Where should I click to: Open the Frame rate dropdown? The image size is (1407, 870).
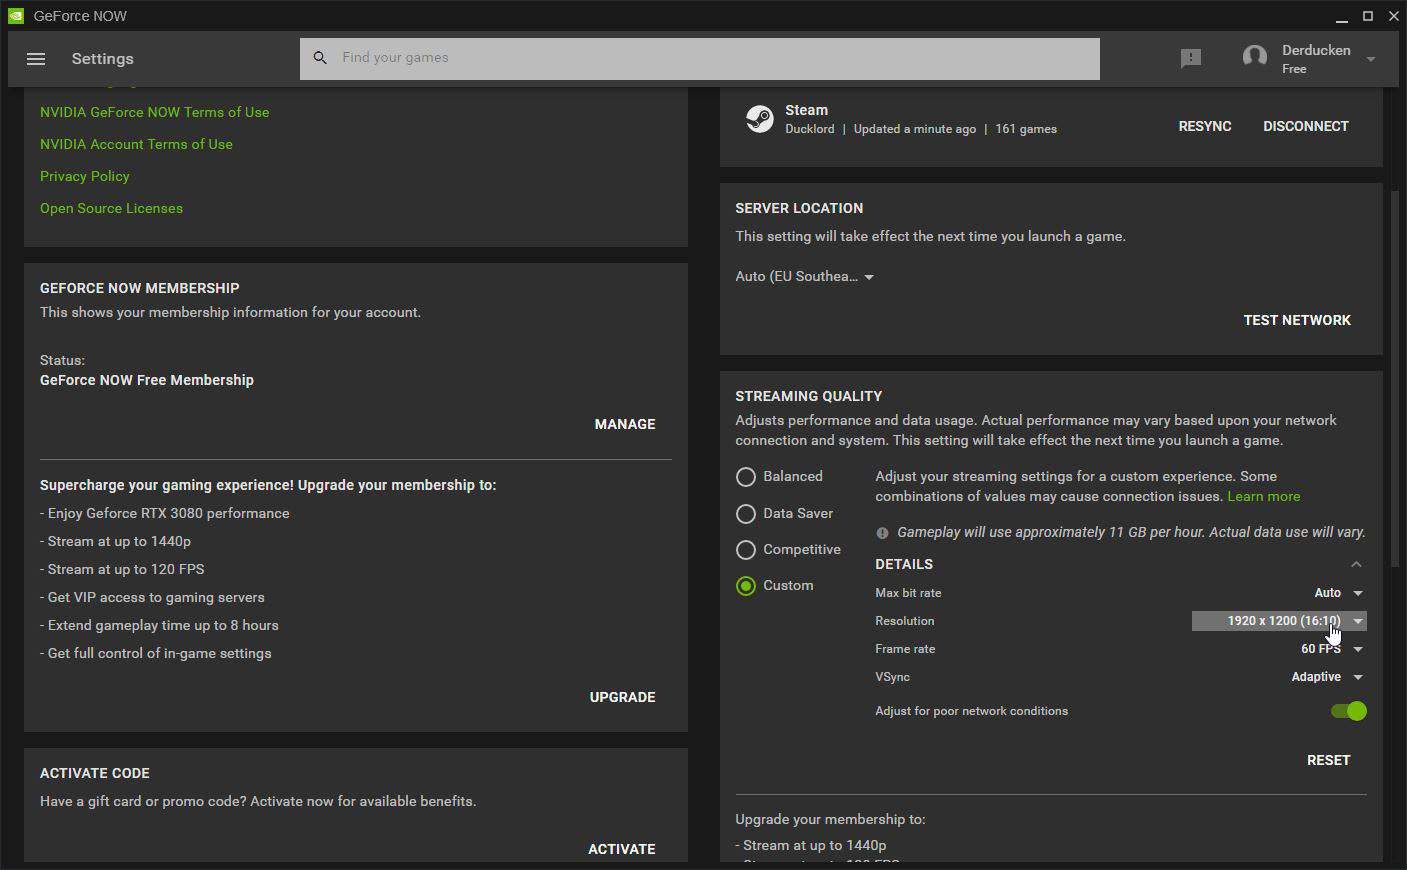(x=1332, y=649)
